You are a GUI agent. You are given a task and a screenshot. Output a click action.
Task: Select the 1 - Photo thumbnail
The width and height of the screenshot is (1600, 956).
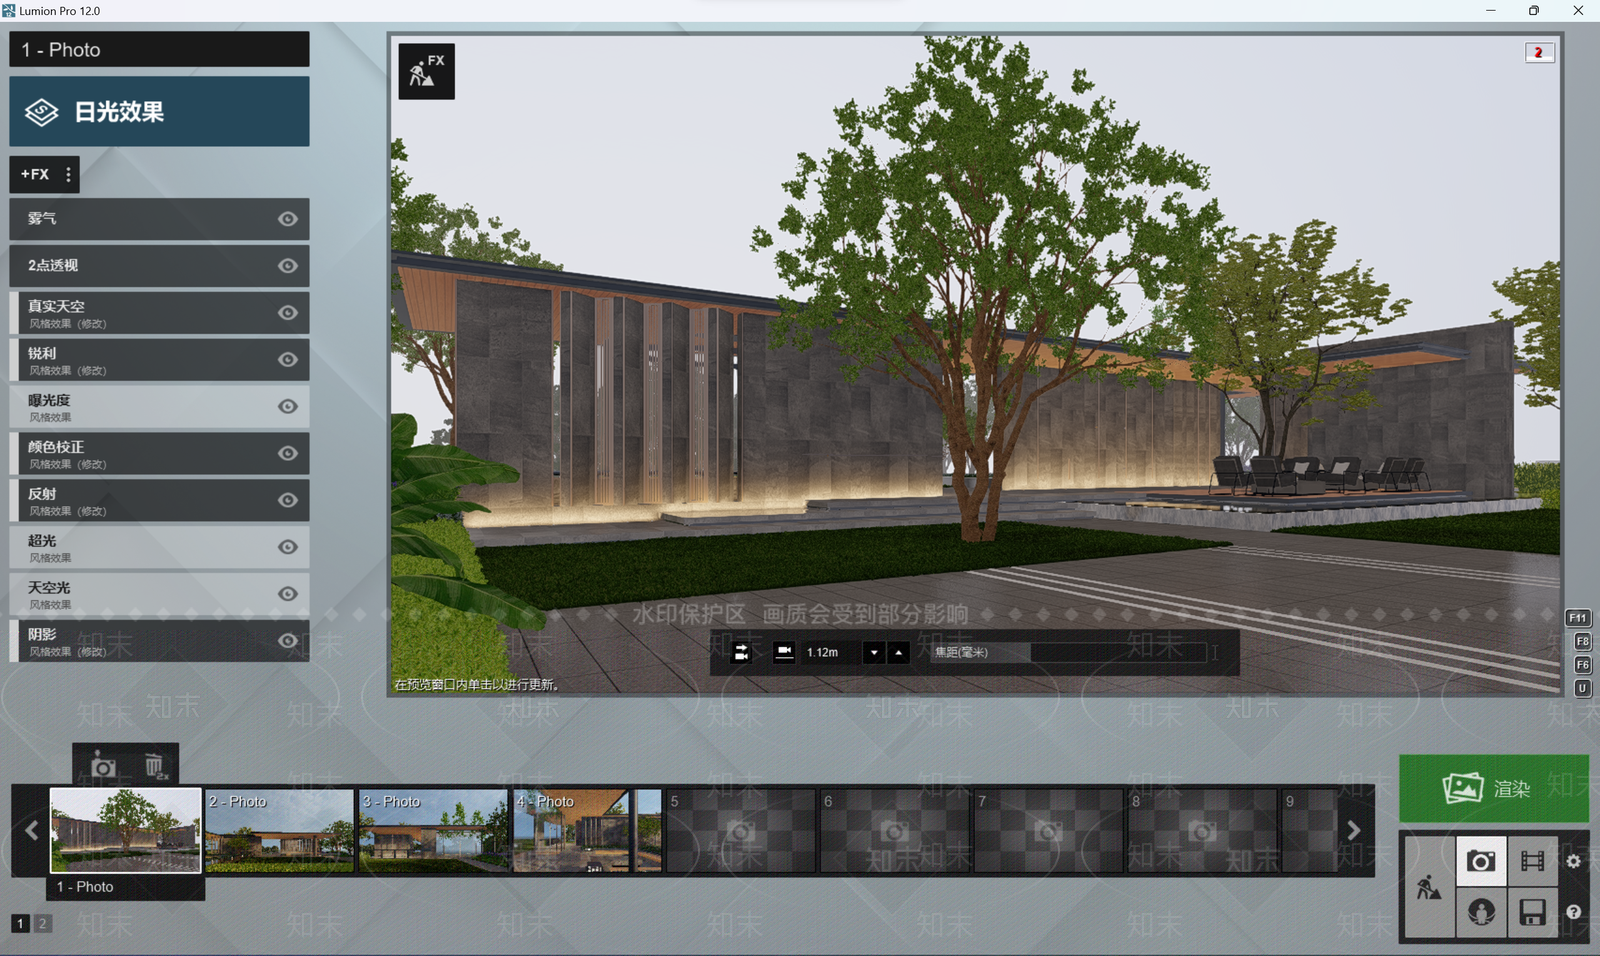pyautogui.click(x=126, y=830)
